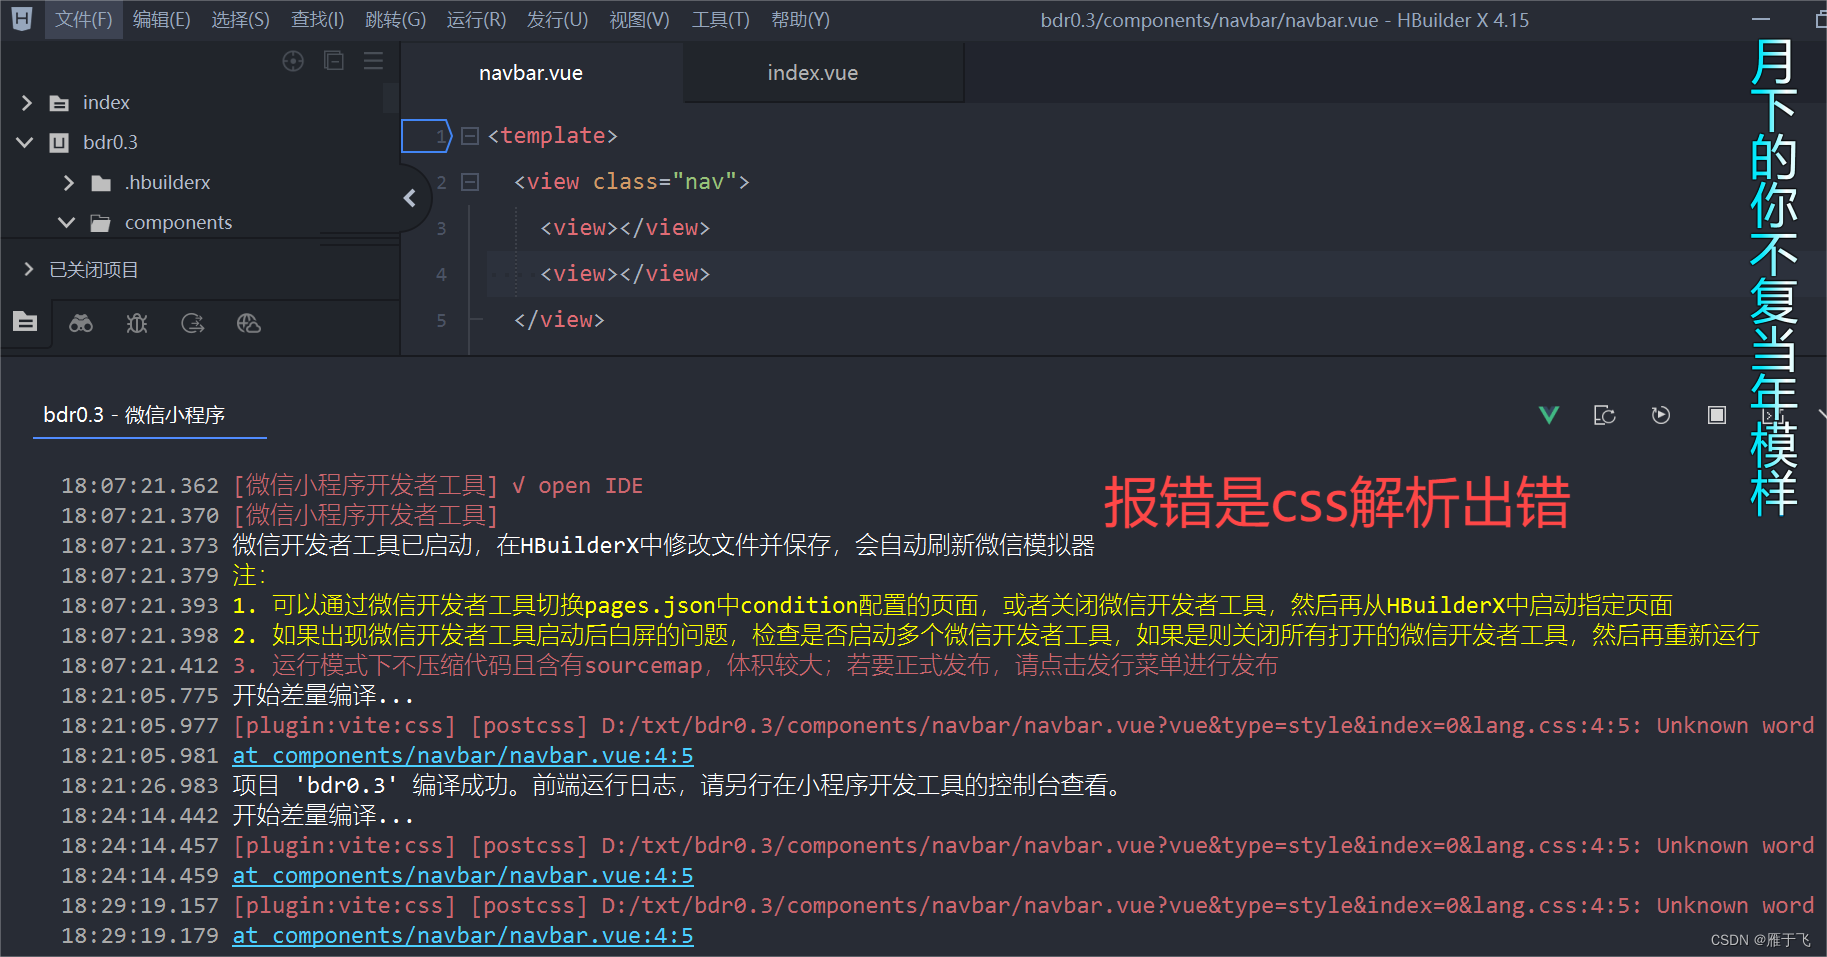
Task: Open the 视图(V) menu
Action: coord(639,20)
